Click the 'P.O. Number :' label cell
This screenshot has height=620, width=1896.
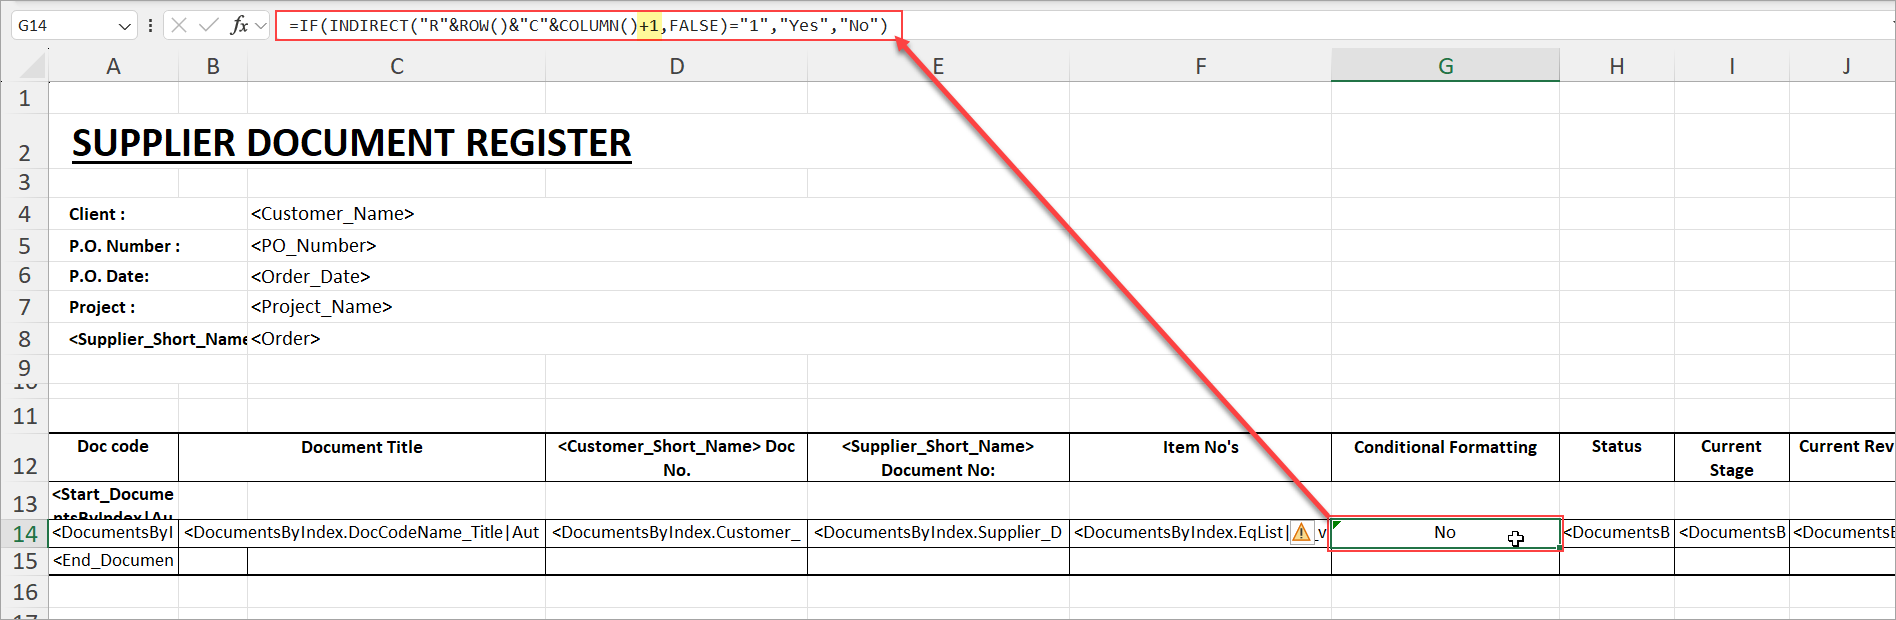pyautogui.click(x=124, y=246)
